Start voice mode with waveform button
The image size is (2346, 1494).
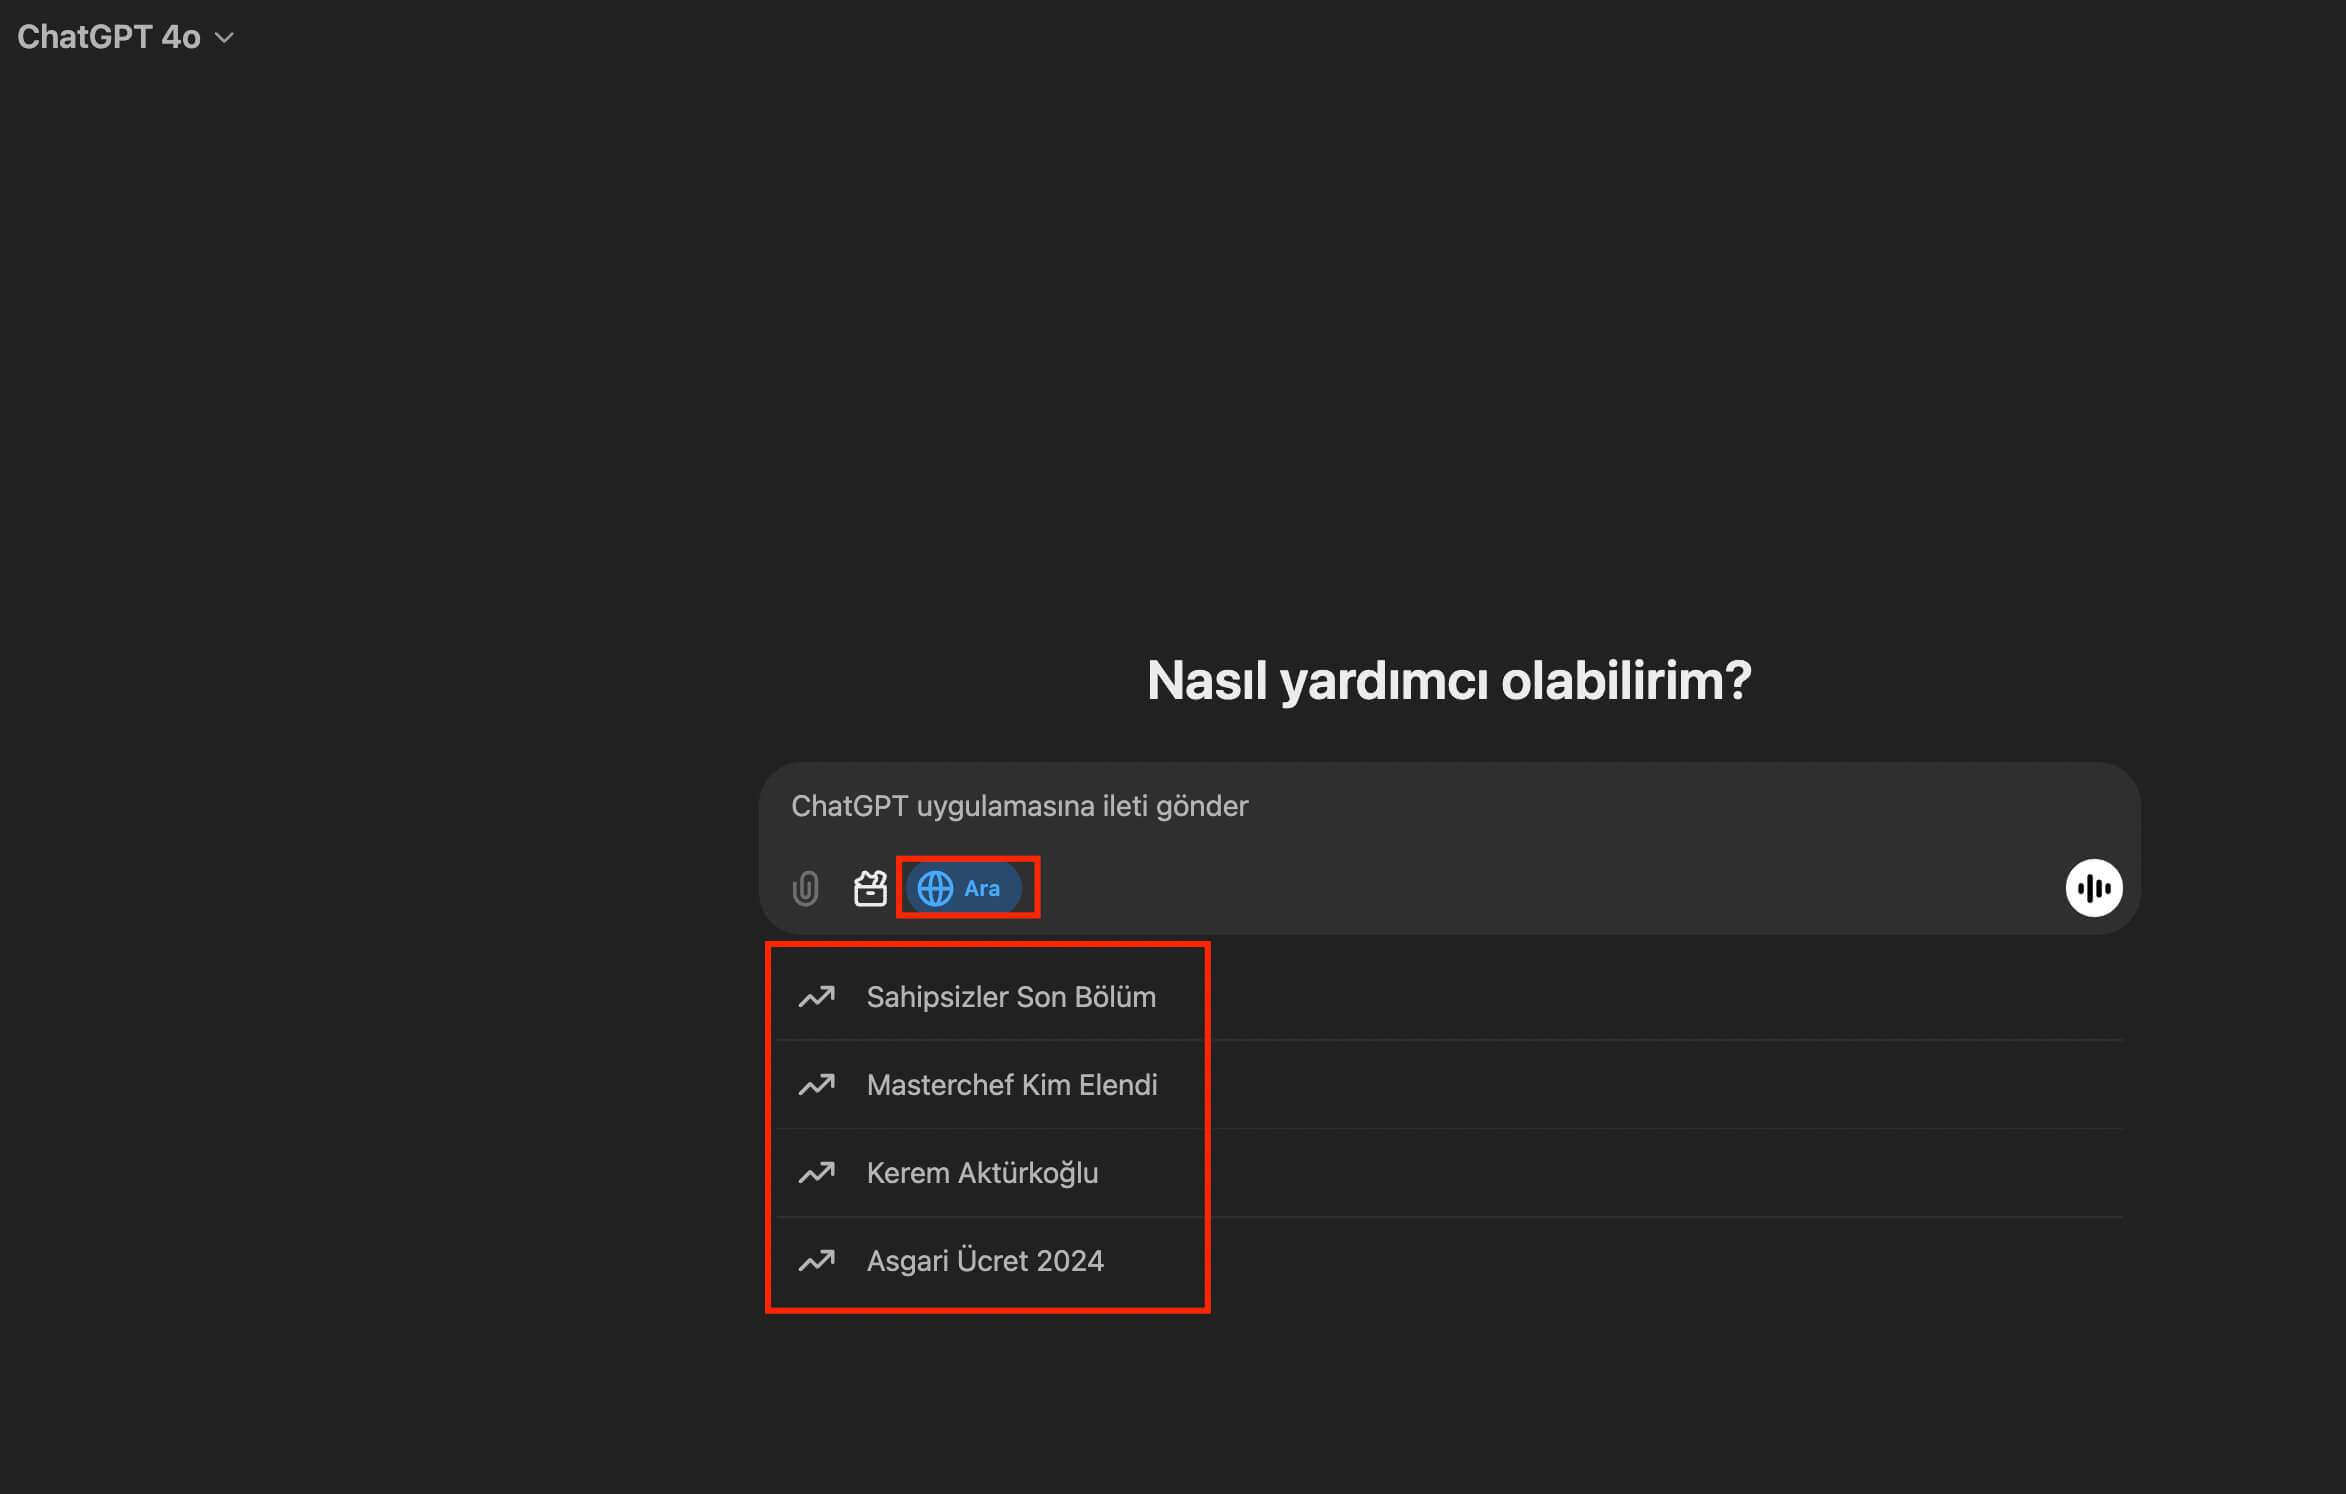click(x=2093, y=888)
